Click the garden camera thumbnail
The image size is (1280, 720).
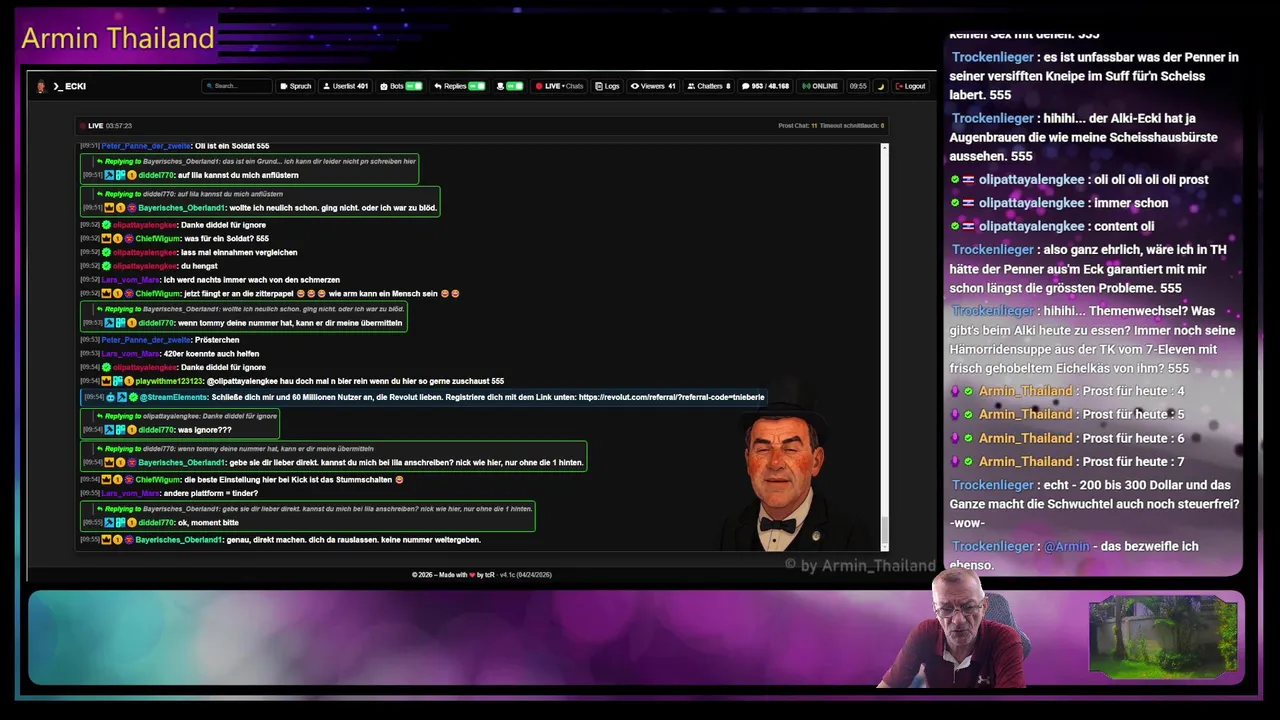pos(1163,637)
